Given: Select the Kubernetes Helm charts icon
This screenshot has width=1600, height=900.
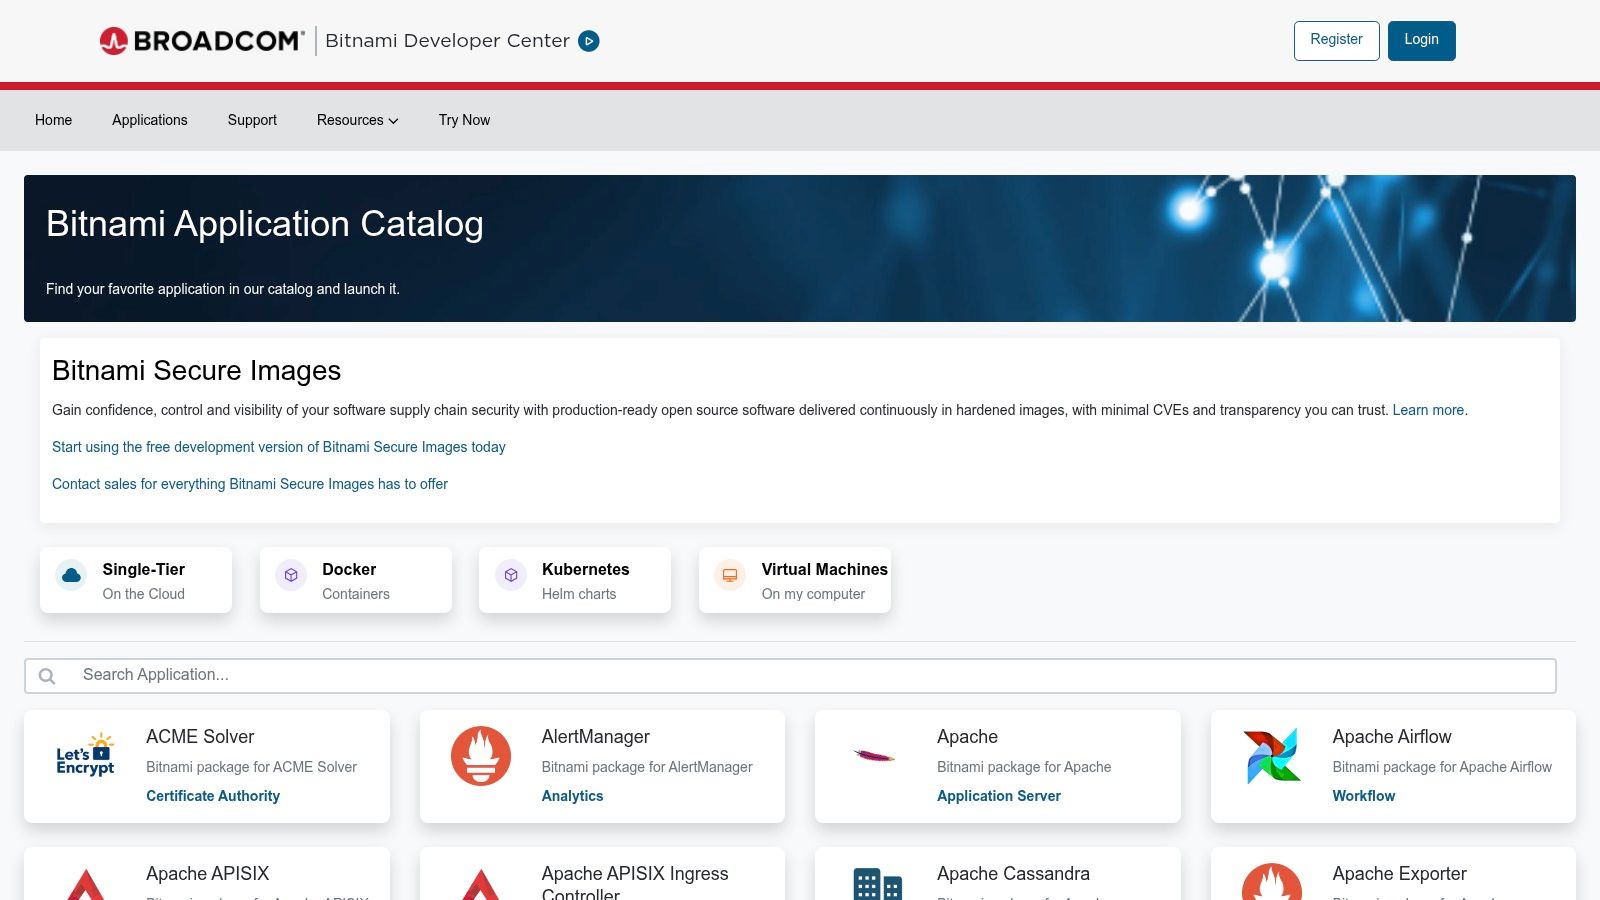Looking at the screenshot, I should (x=510, y=575).
